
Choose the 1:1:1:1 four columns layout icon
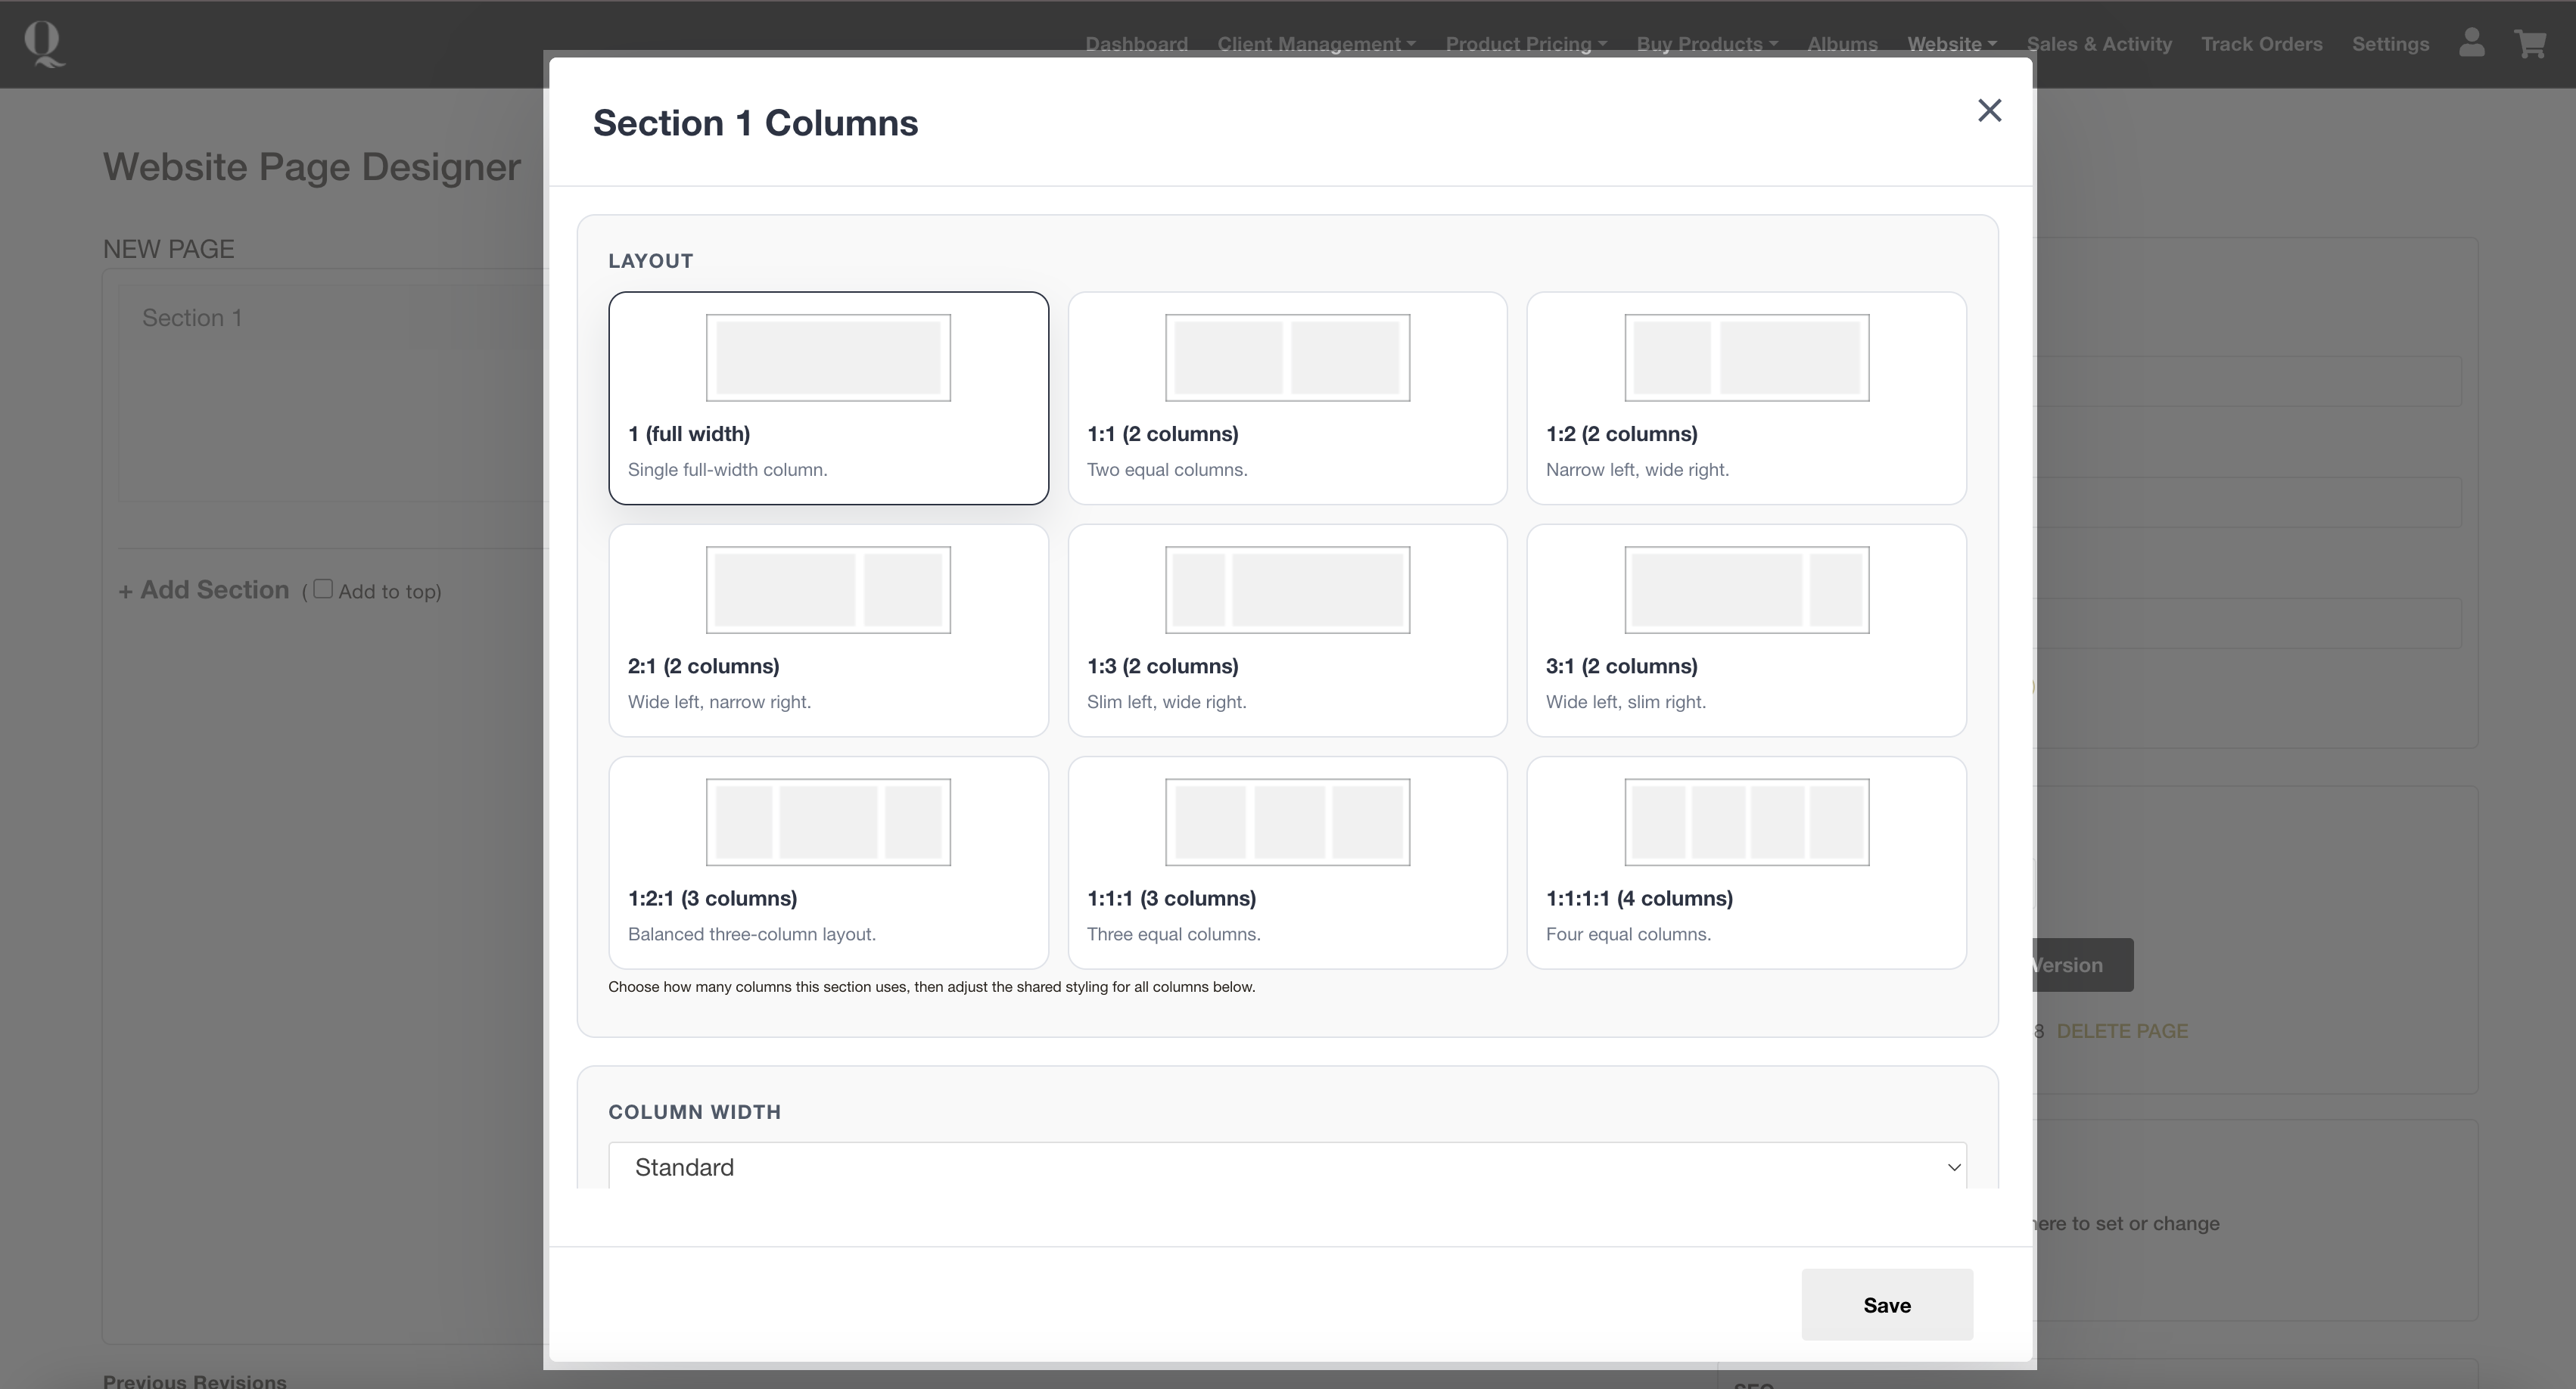1746,822
